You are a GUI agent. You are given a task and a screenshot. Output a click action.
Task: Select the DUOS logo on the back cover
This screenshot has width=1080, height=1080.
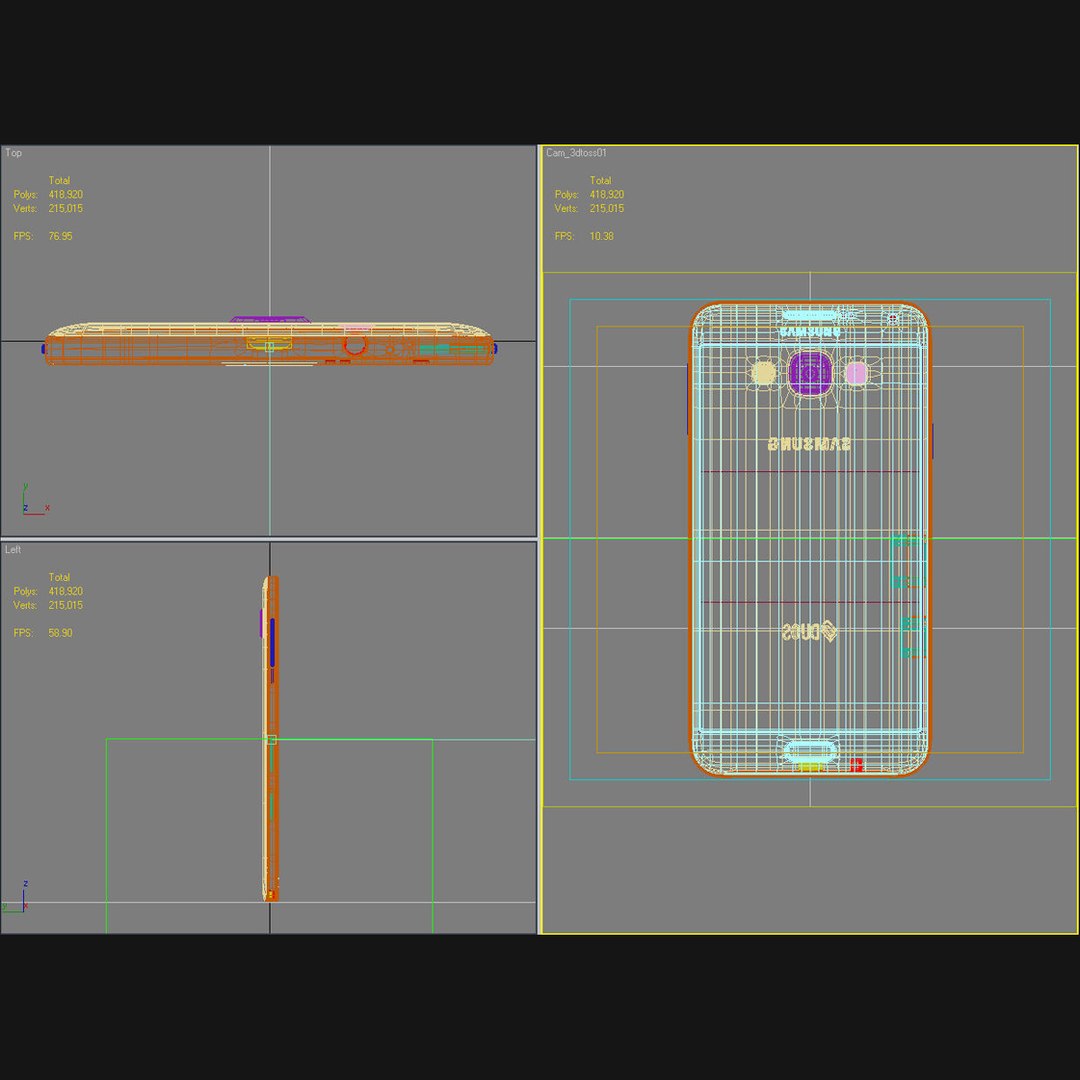(x=809, y=632)
